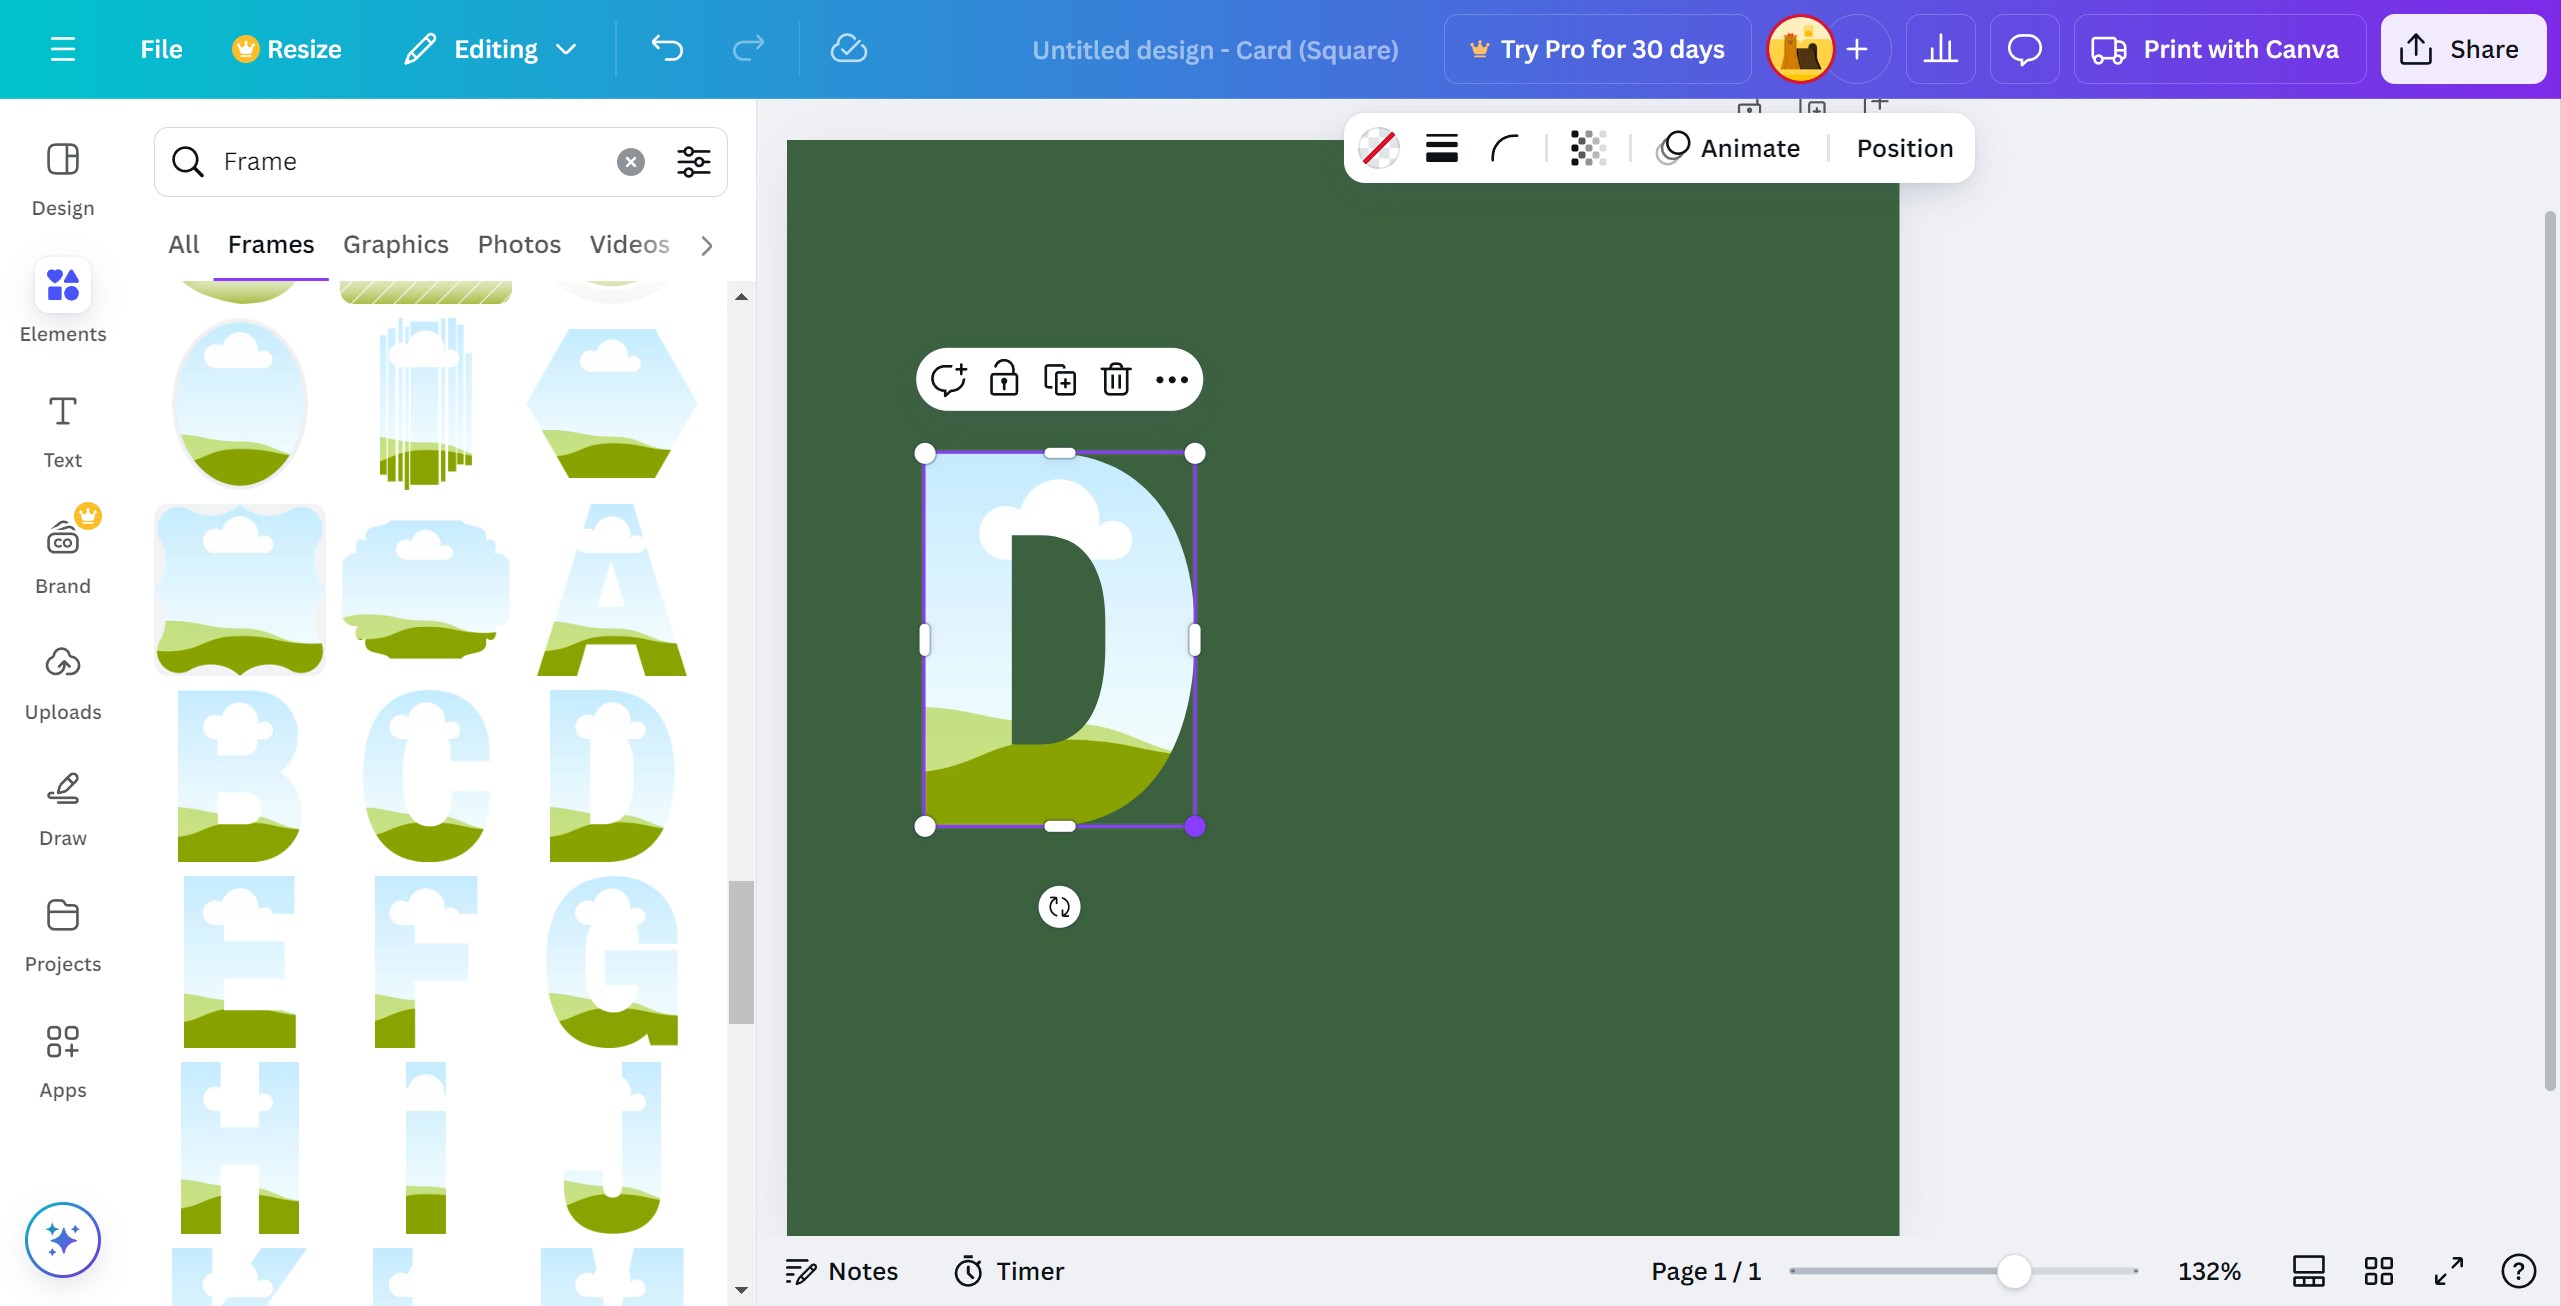Duplicate the selected frame

(1060, 379)
